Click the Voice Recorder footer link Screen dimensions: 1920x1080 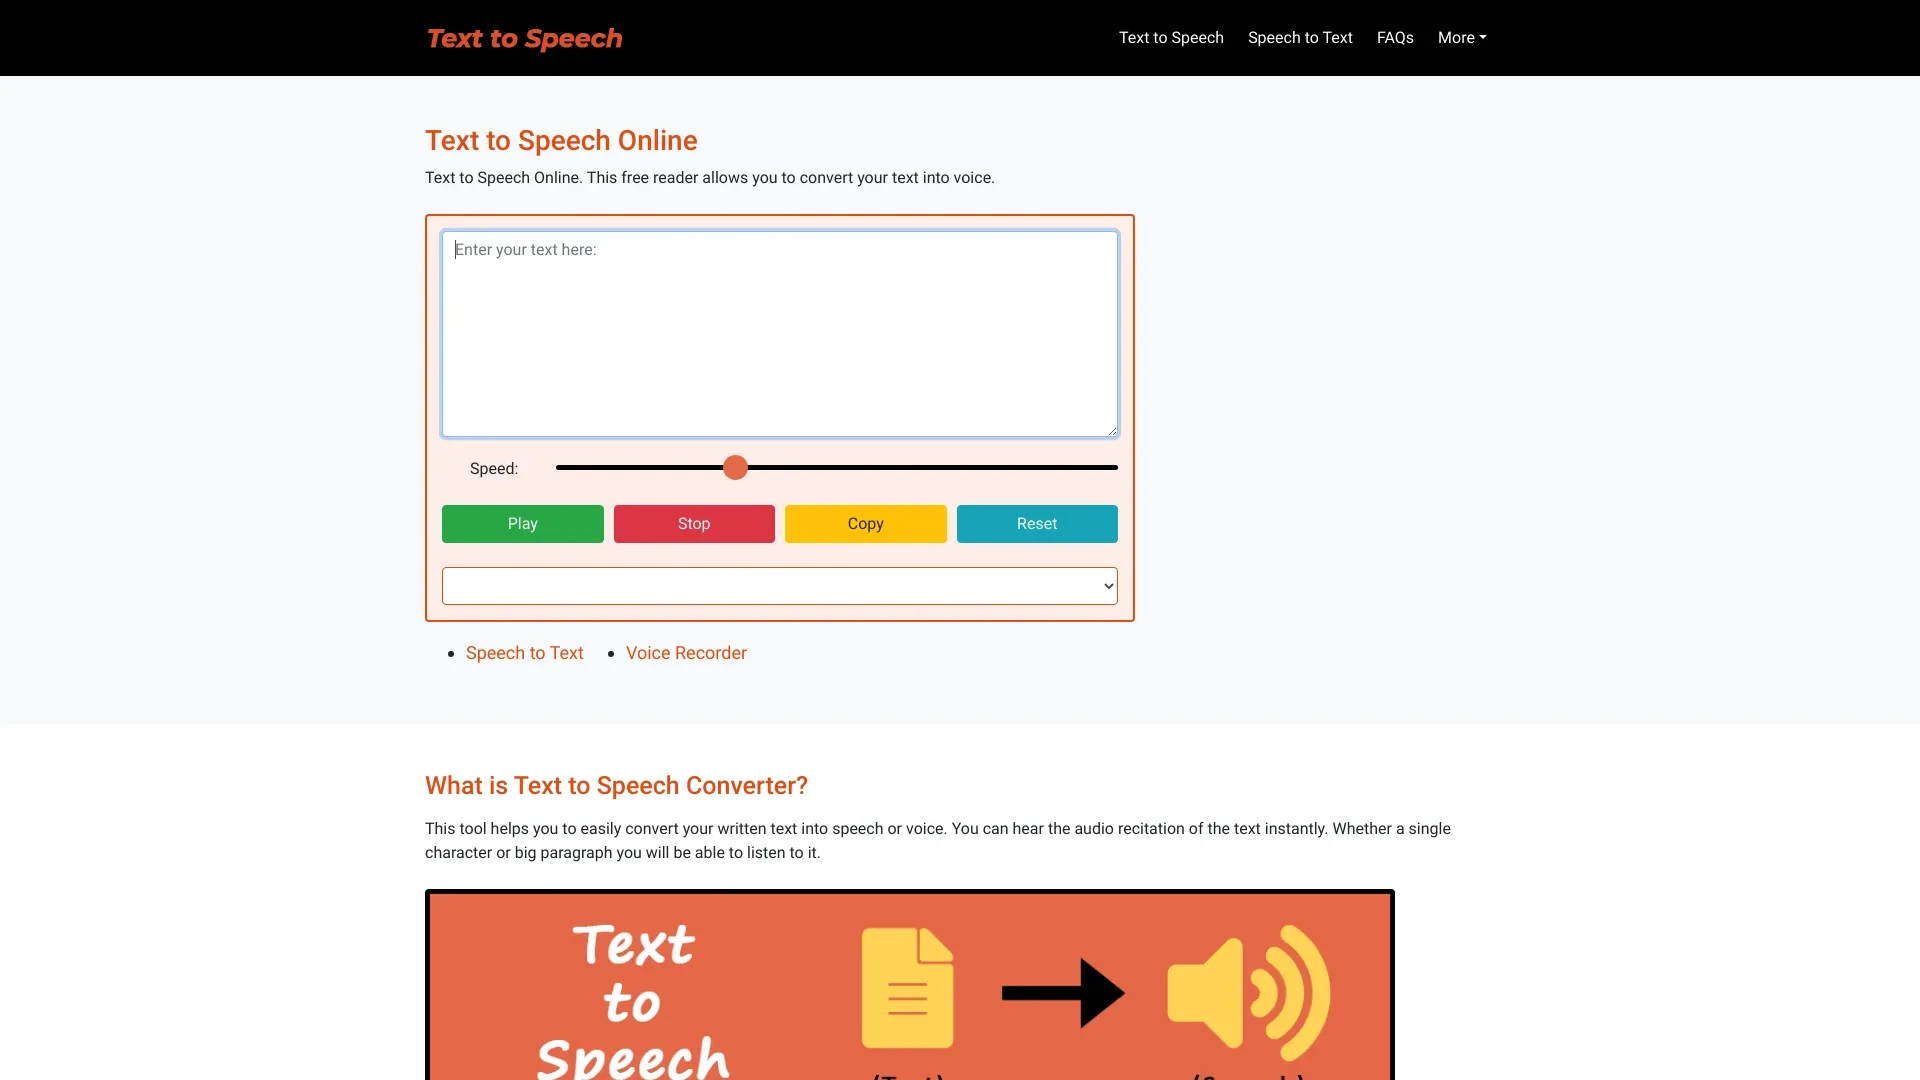click(x=686, y=653)
